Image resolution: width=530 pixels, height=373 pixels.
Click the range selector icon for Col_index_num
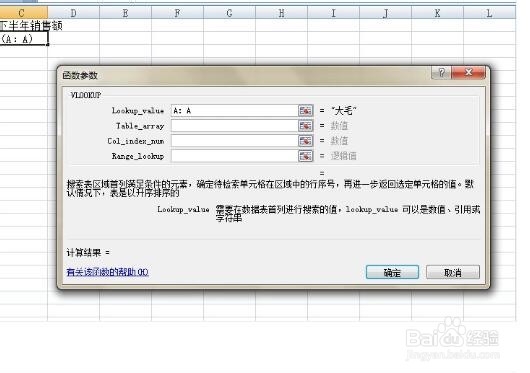tap(306, 141)
